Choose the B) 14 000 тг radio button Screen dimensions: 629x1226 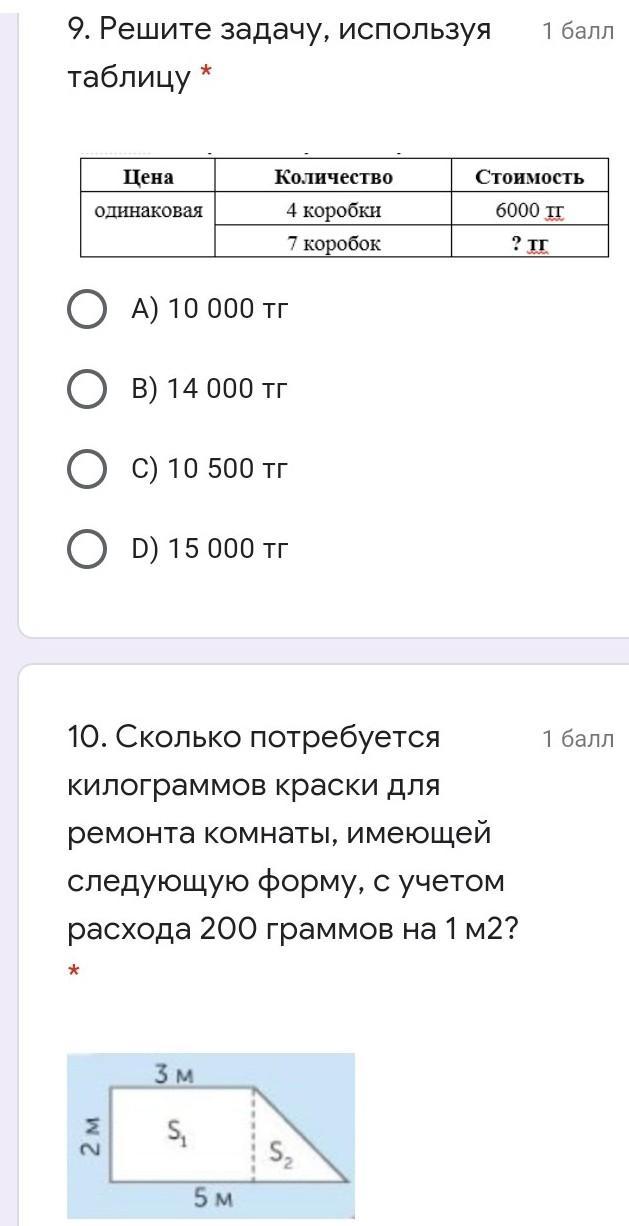tap(87, 389)
